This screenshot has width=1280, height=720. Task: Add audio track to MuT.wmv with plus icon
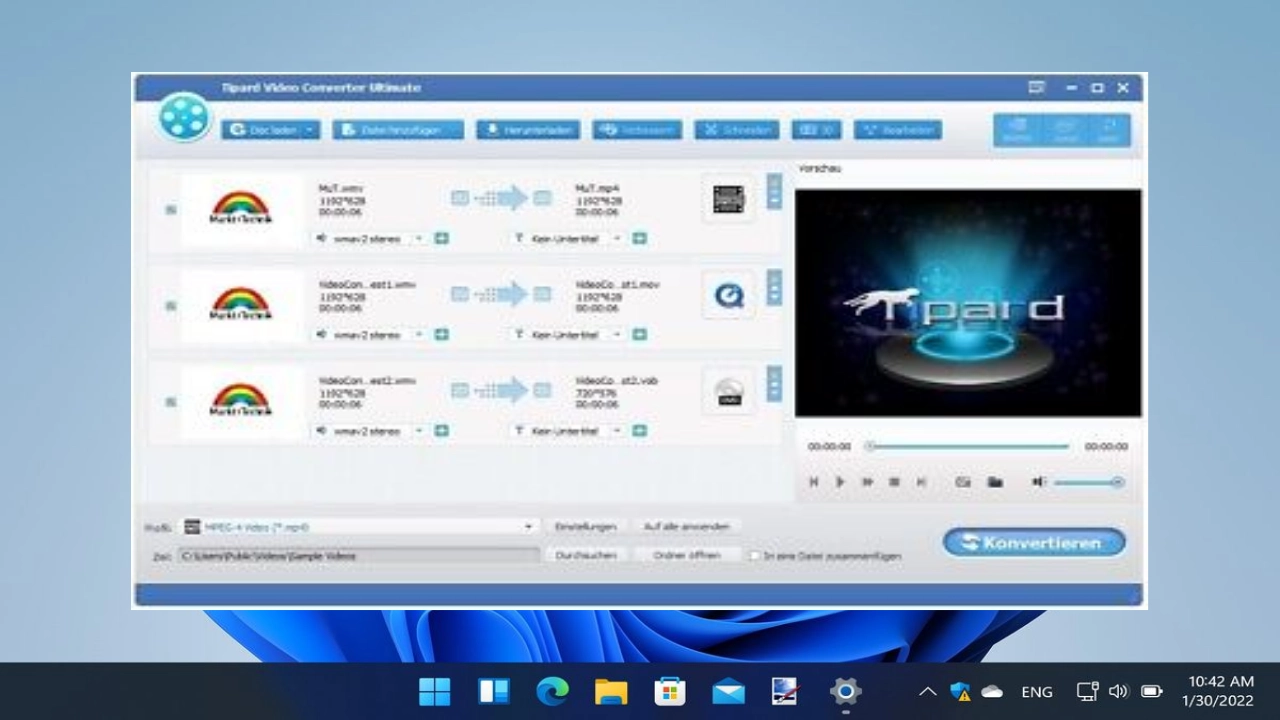[441, 238]
